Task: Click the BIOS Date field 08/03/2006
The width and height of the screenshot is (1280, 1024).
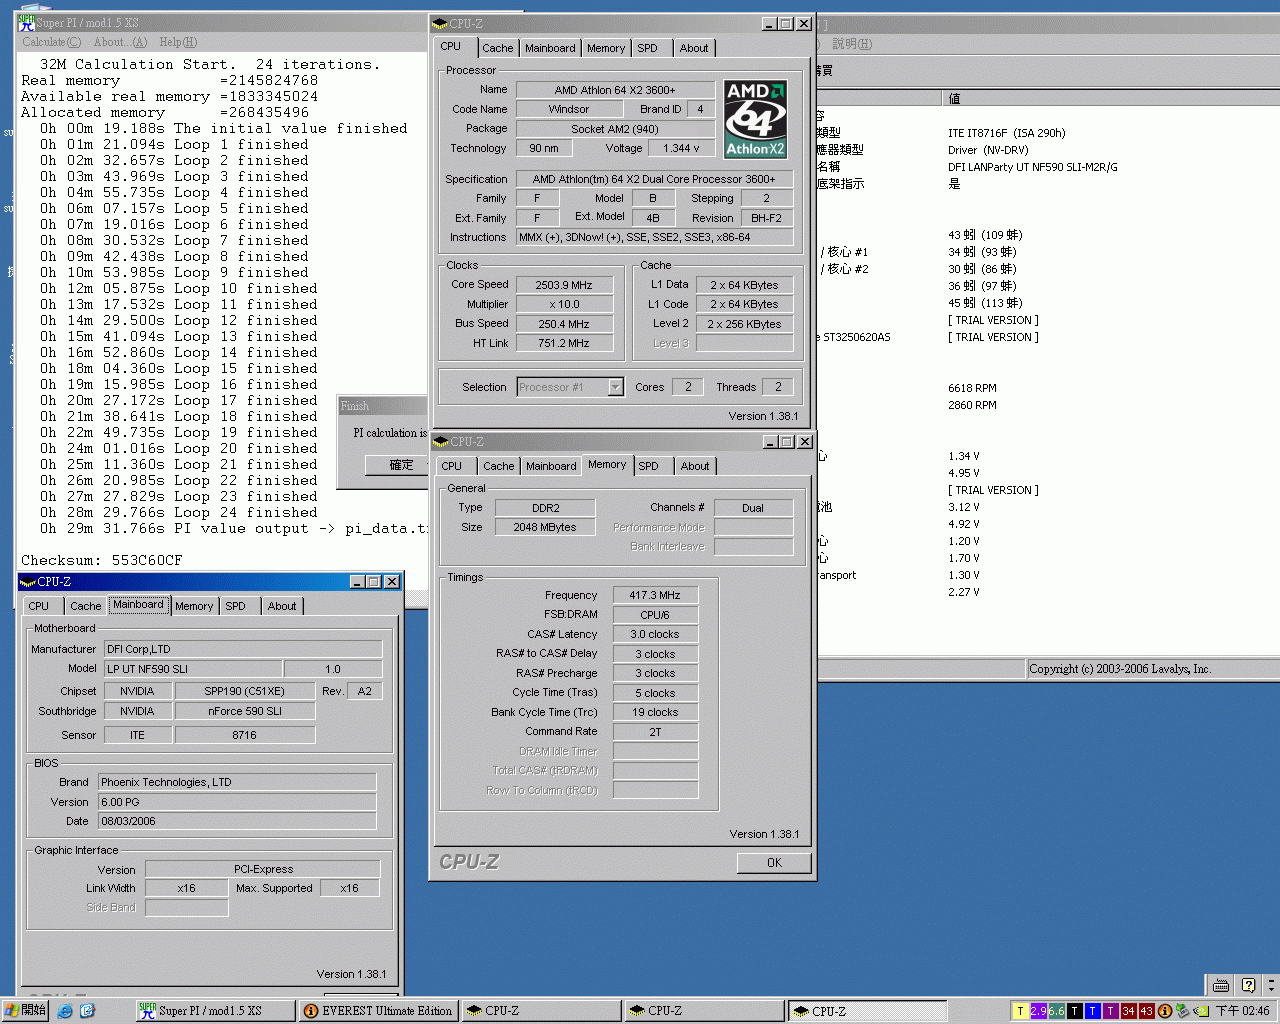Action: (237, 821)
